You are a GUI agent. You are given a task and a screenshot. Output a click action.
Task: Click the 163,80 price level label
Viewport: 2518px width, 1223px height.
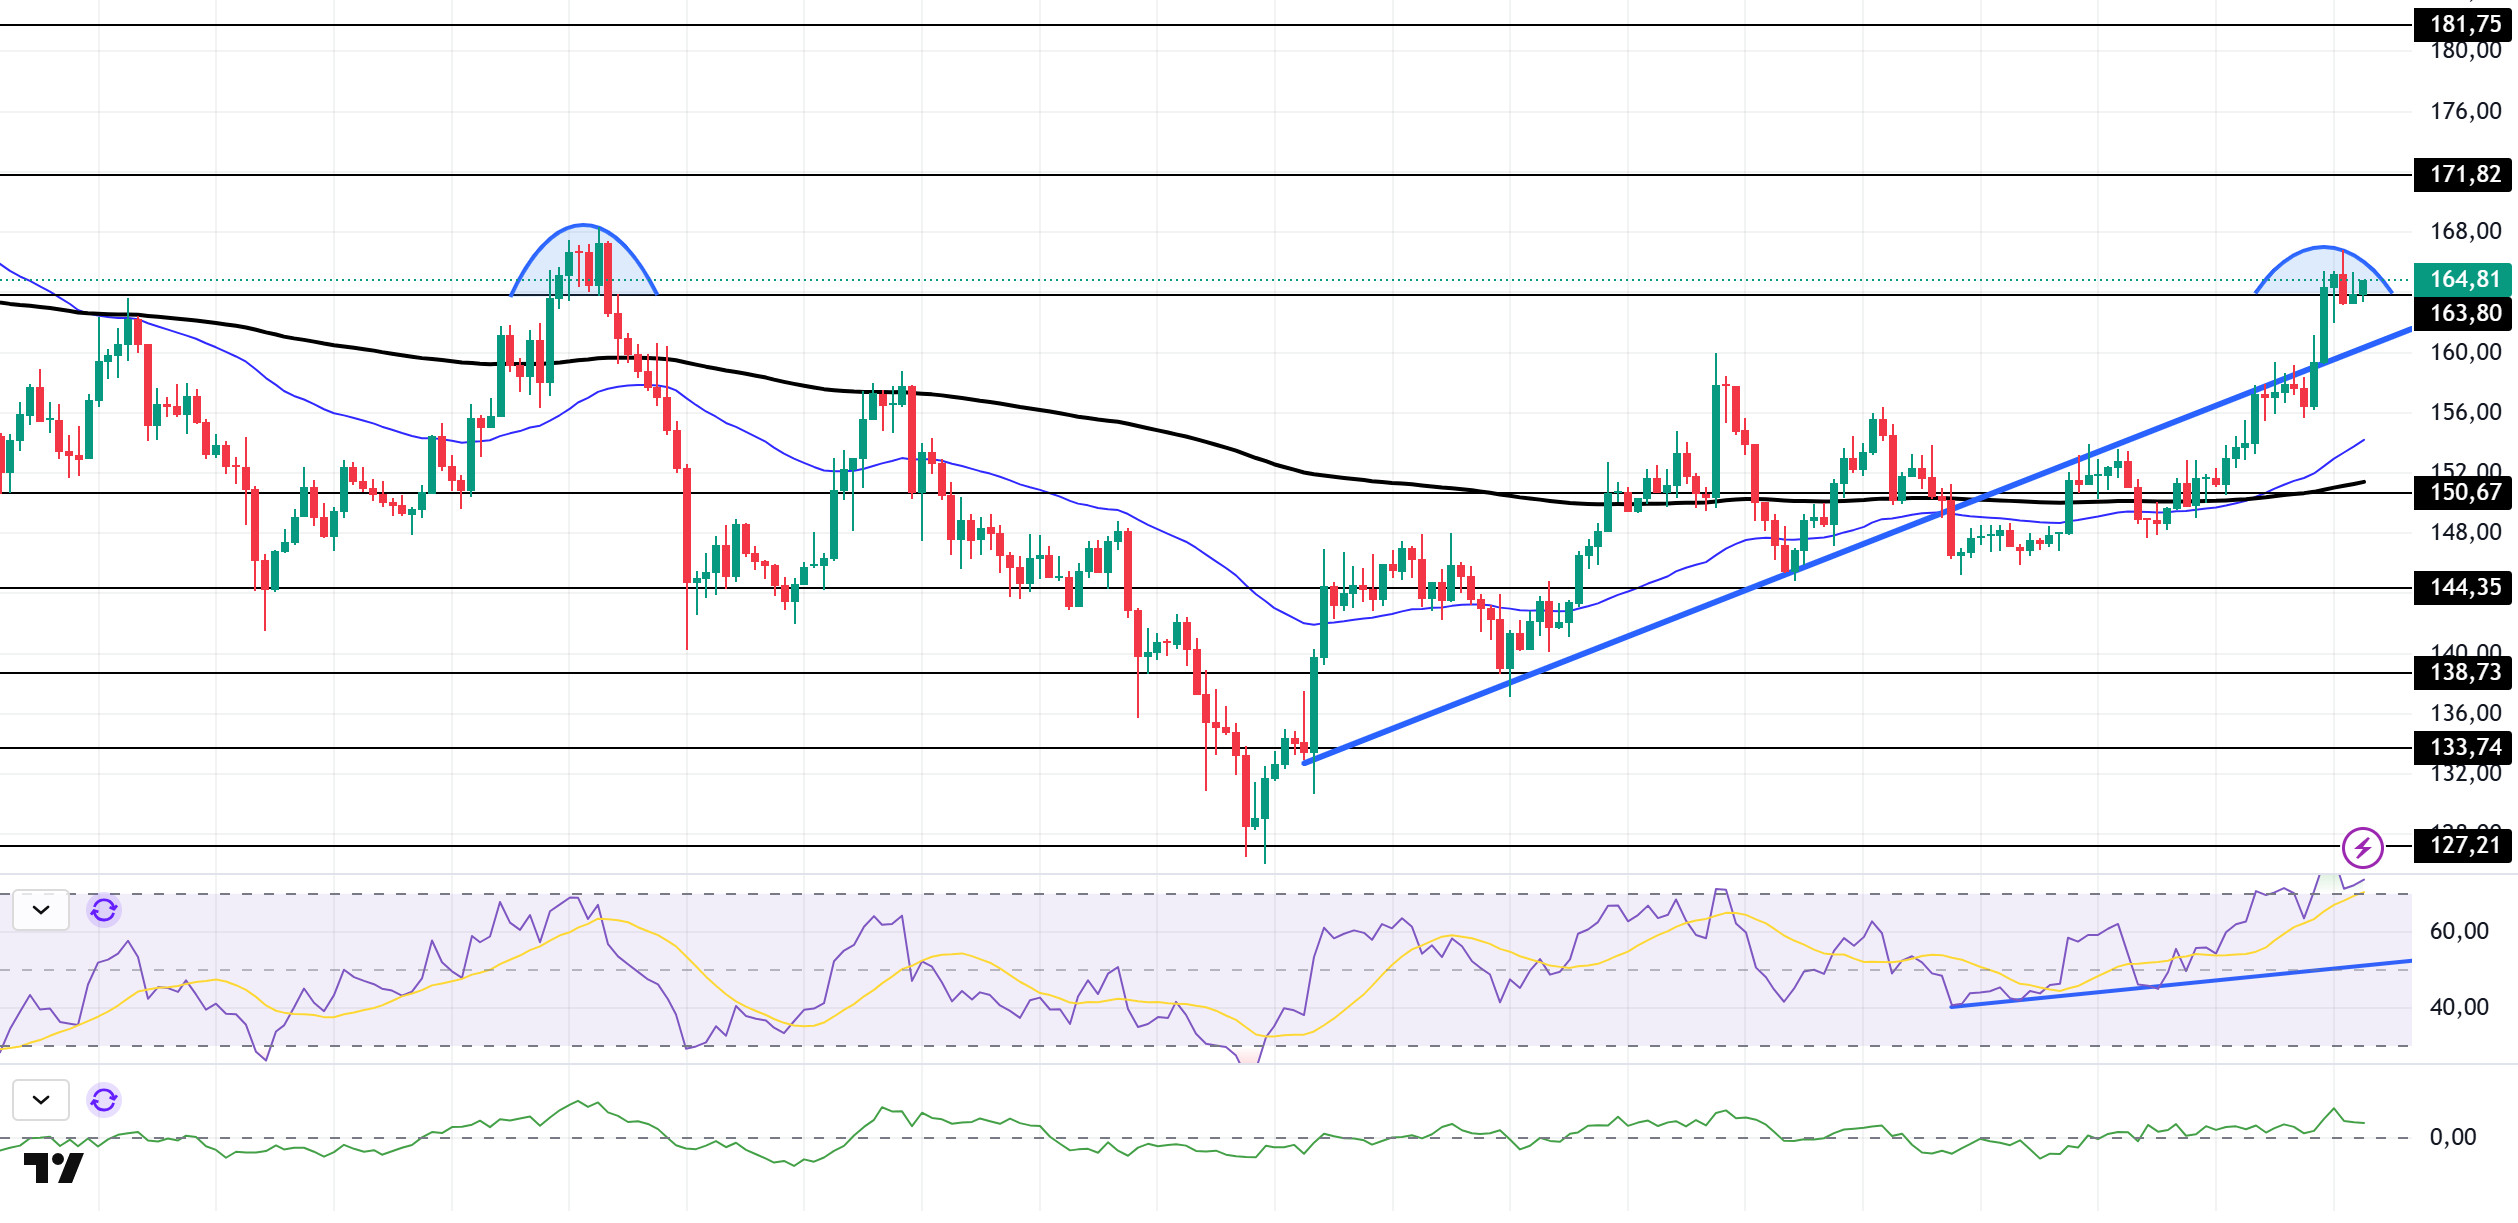point(2464,313)
